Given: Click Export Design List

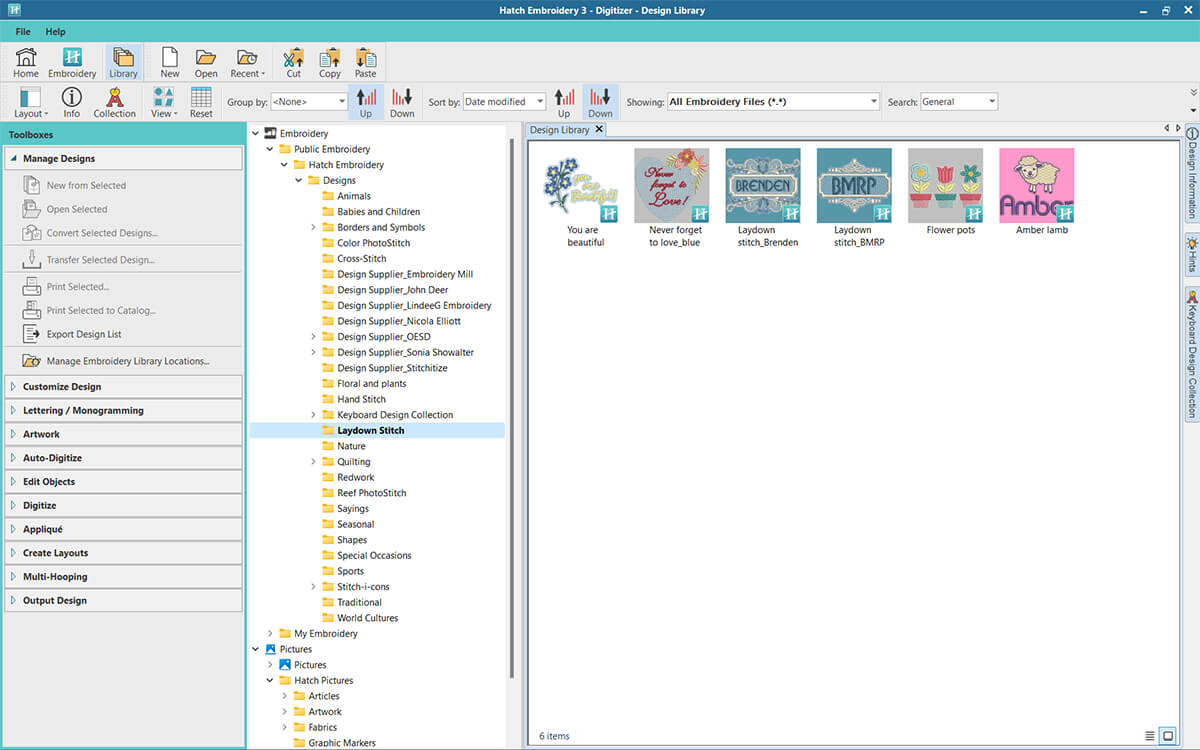Looking at the screenshot, I should 84,334.
